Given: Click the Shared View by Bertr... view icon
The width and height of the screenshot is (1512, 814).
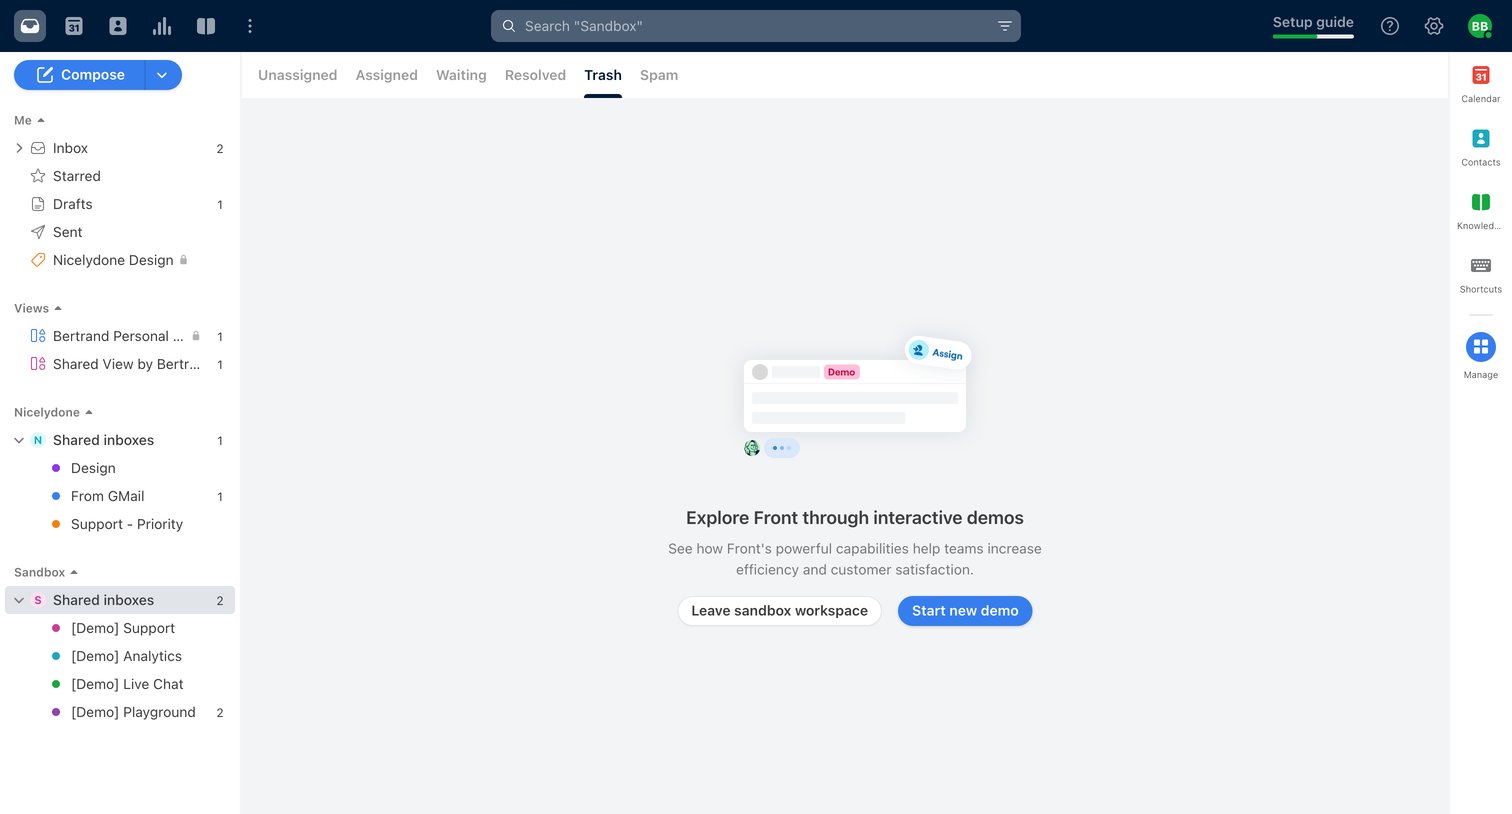Looking at the screenshot, I should click(x=38, y=364).
